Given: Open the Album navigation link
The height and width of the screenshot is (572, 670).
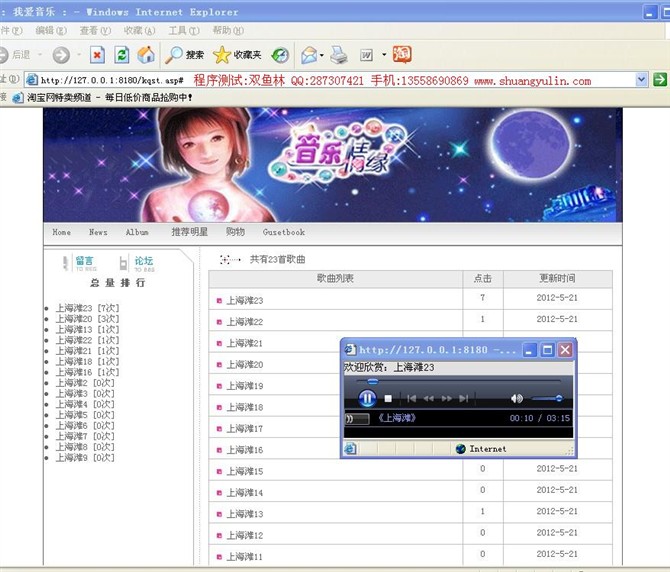Looking at the screenshot, I should [137, 232].
